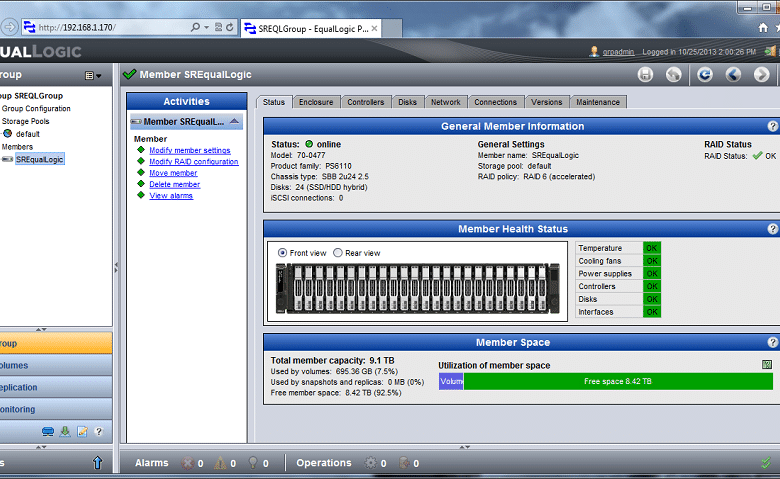Refresh data with the circular arrow icon
The height and width of the screenshot is (479, 780).
click(x=704, y=75)
